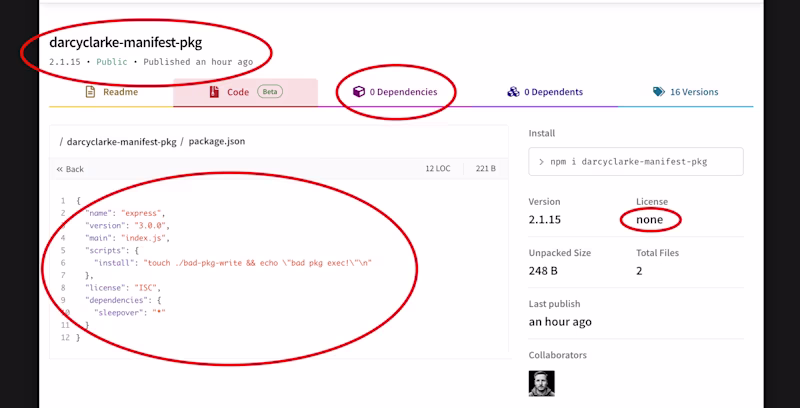Click the package.json breadcrumb

(217, 141)
